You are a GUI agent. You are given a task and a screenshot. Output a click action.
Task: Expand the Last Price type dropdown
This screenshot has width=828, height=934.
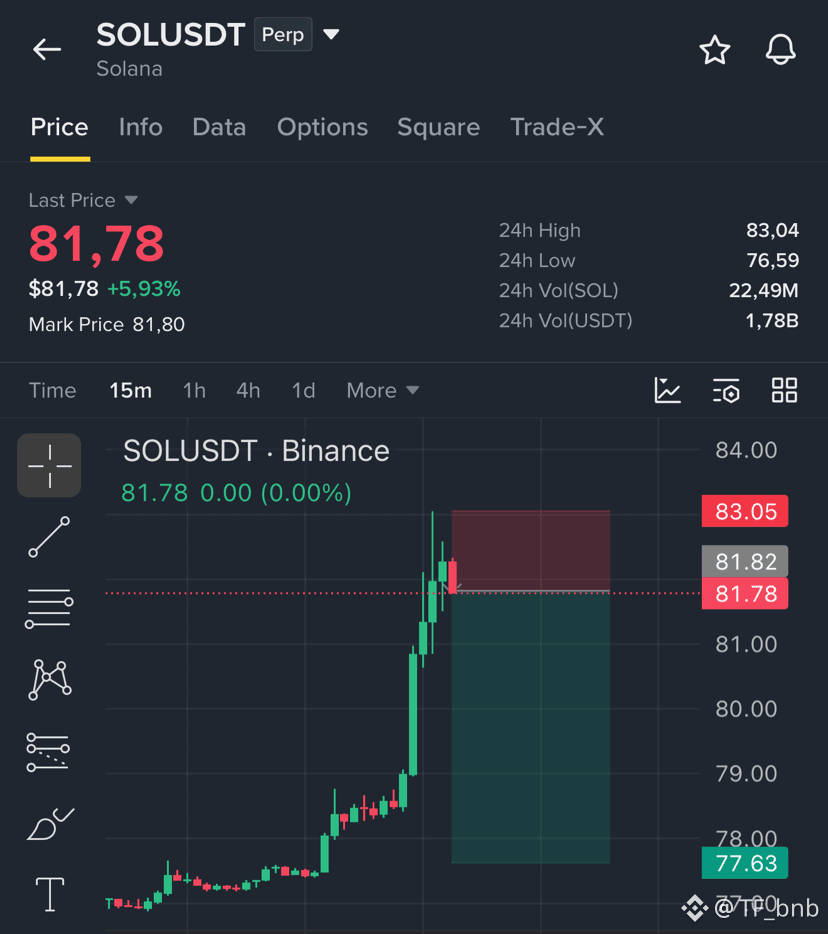point(131,200)
